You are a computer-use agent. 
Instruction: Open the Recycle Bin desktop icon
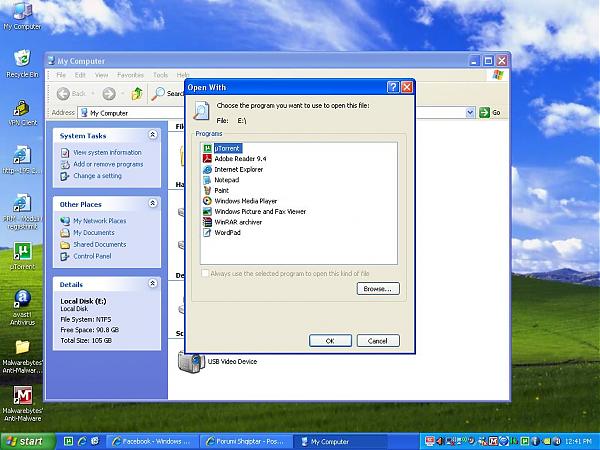point(22,64)
